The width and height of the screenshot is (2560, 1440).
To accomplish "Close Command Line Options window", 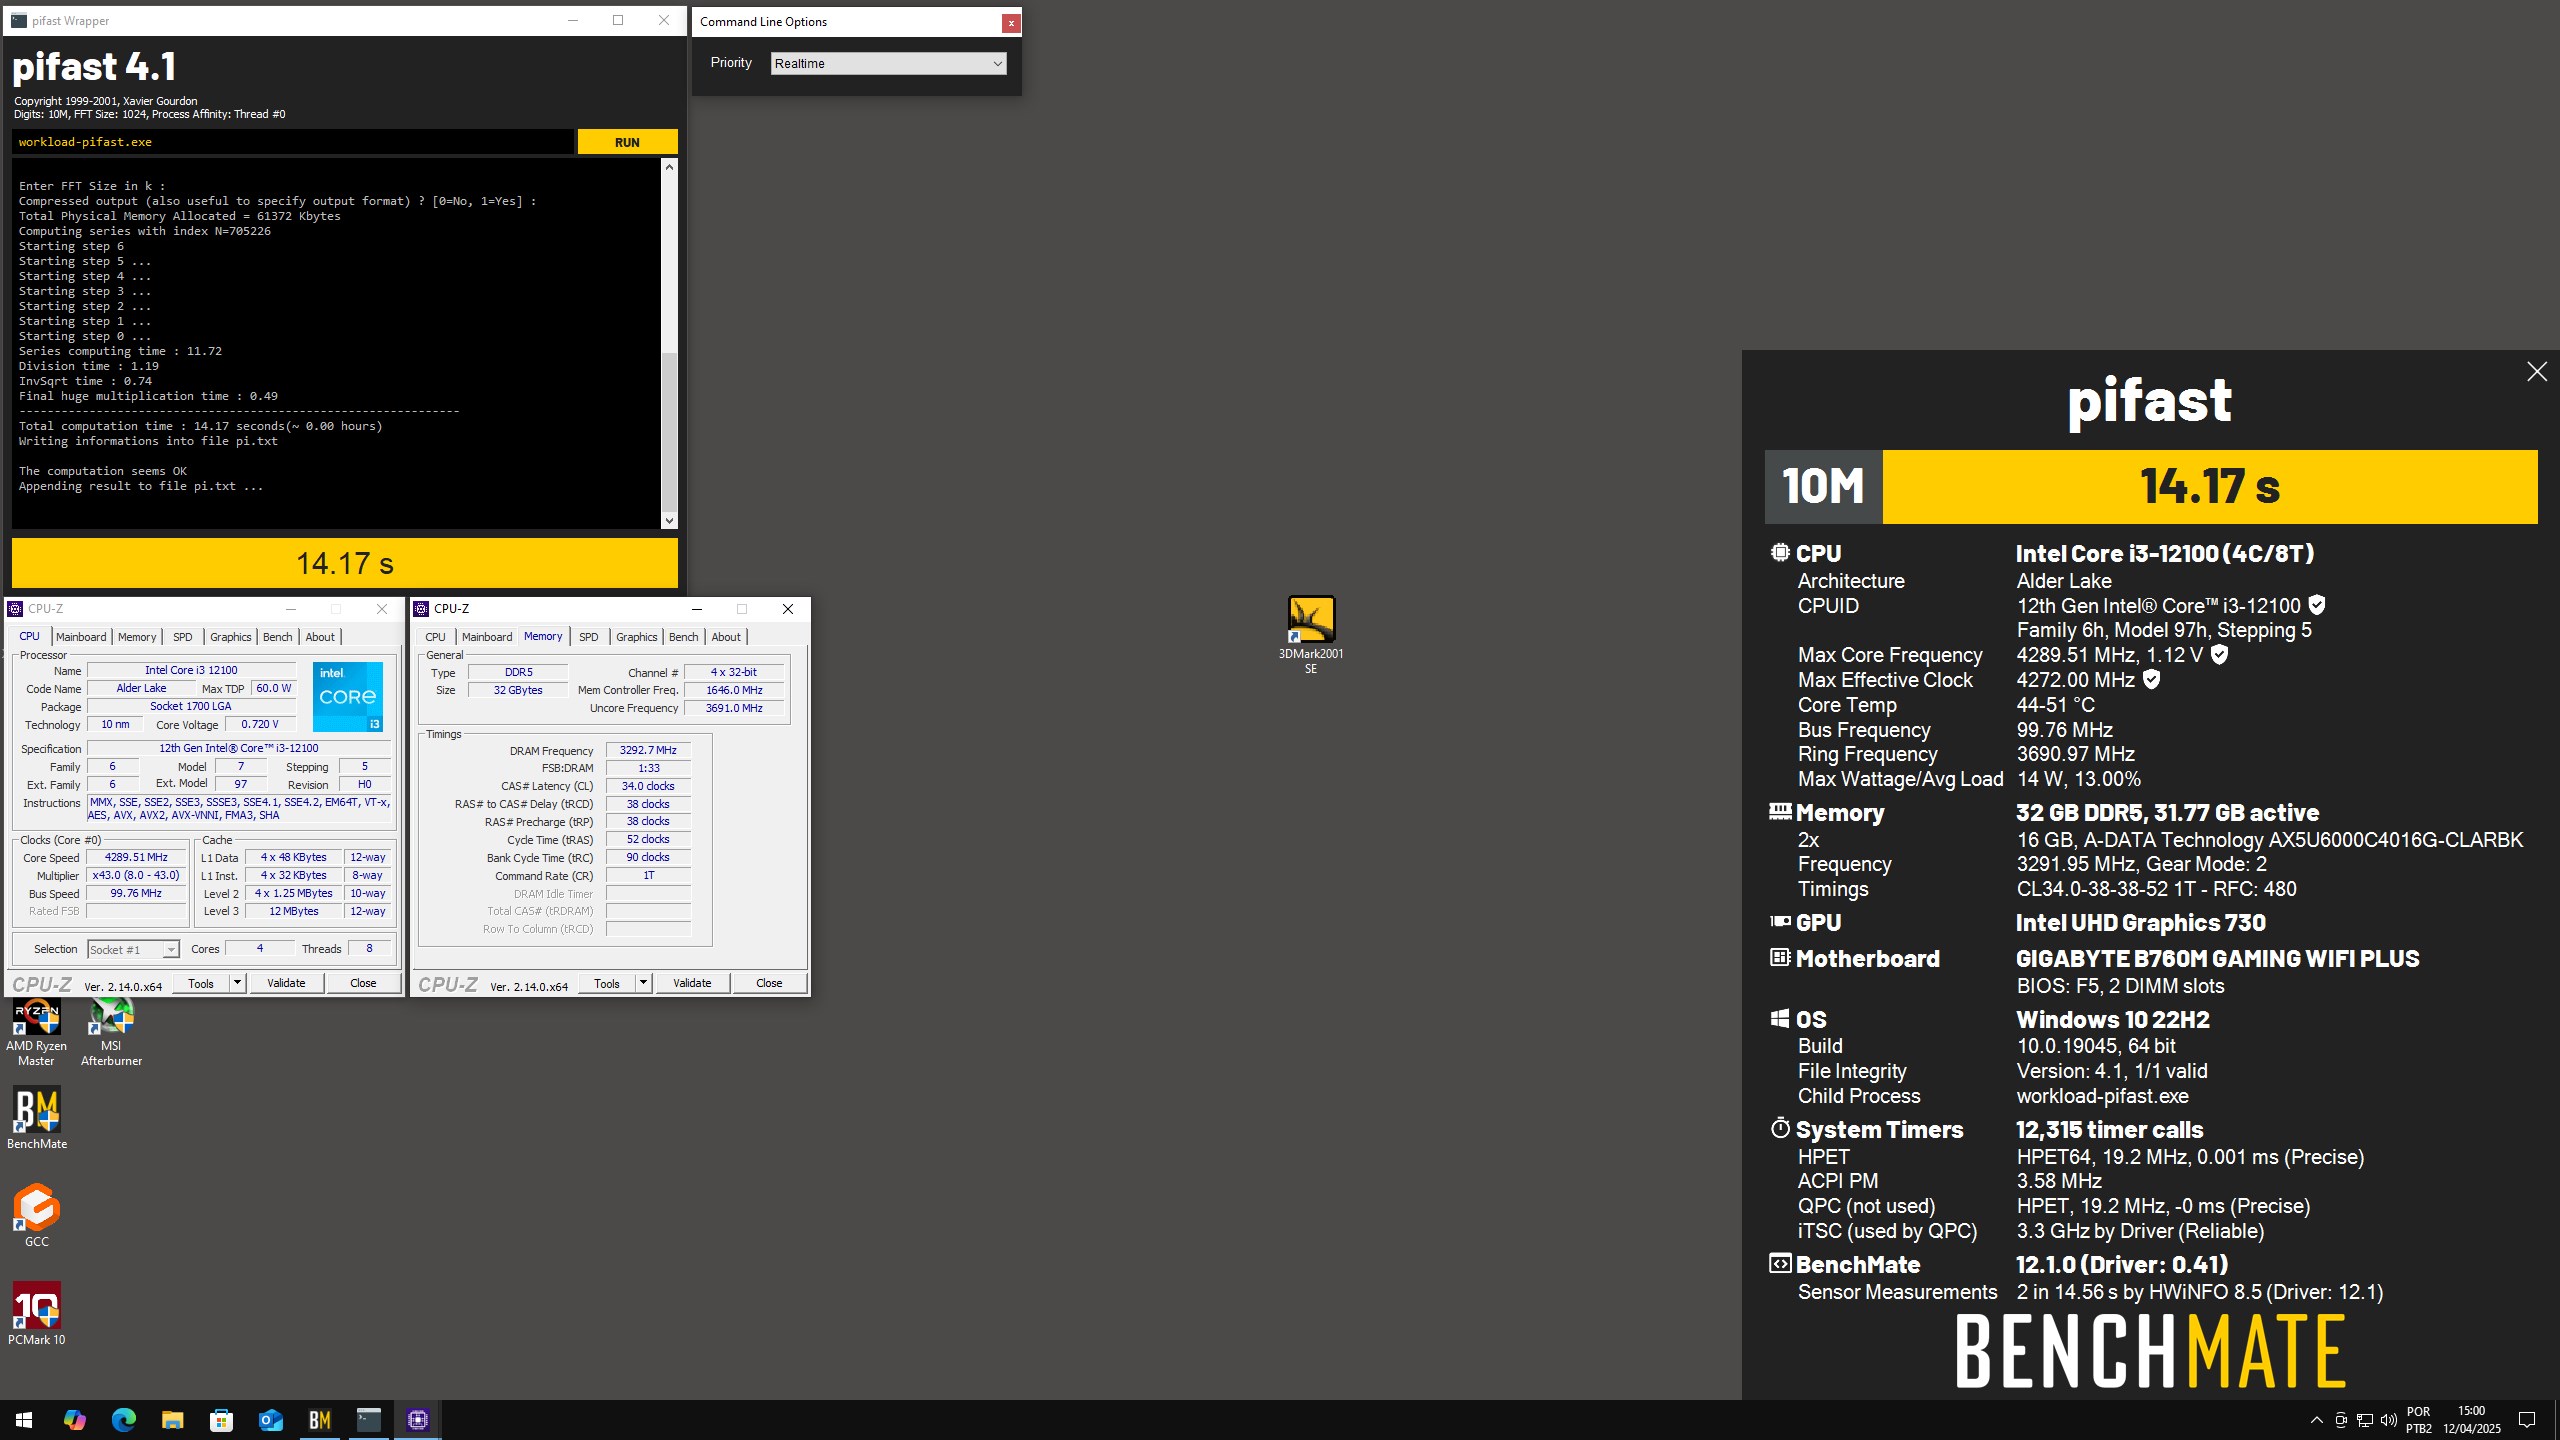I will coord(1011,22).
